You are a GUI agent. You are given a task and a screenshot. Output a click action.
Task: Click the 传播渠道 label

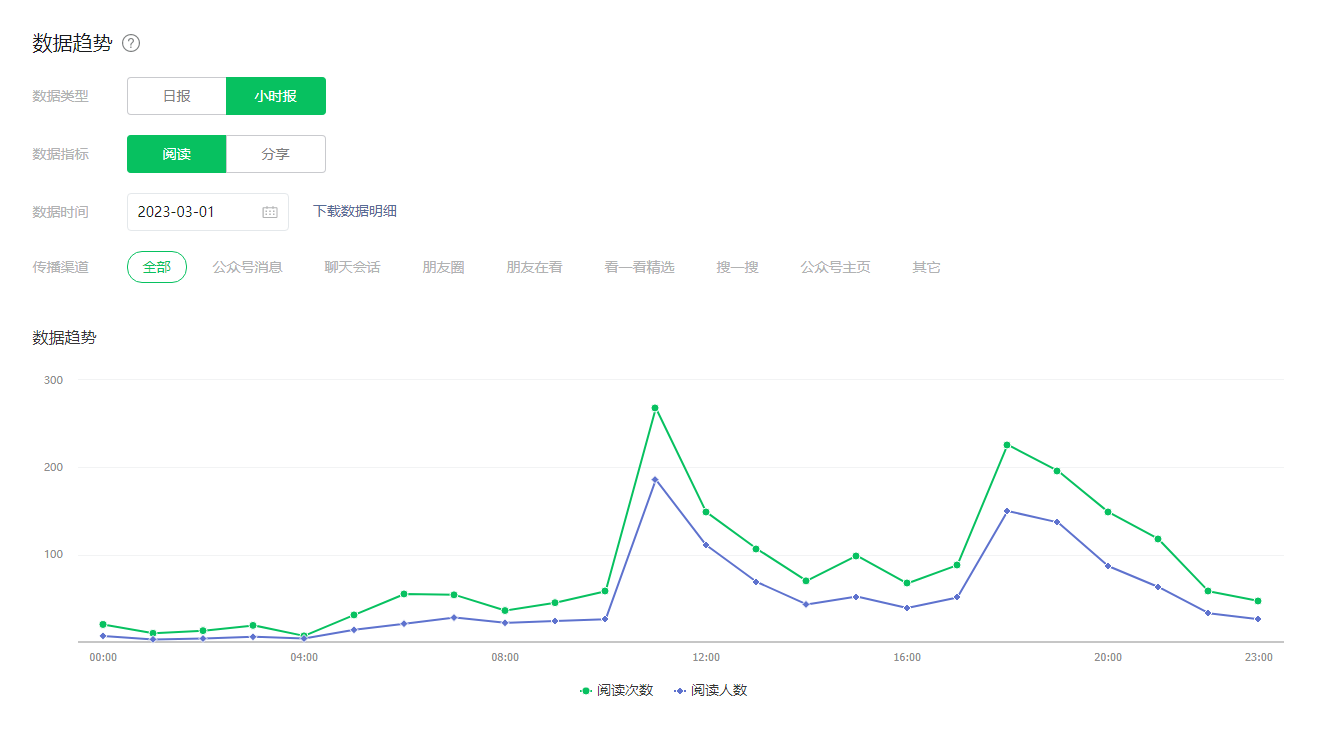[x=60, y=267]
